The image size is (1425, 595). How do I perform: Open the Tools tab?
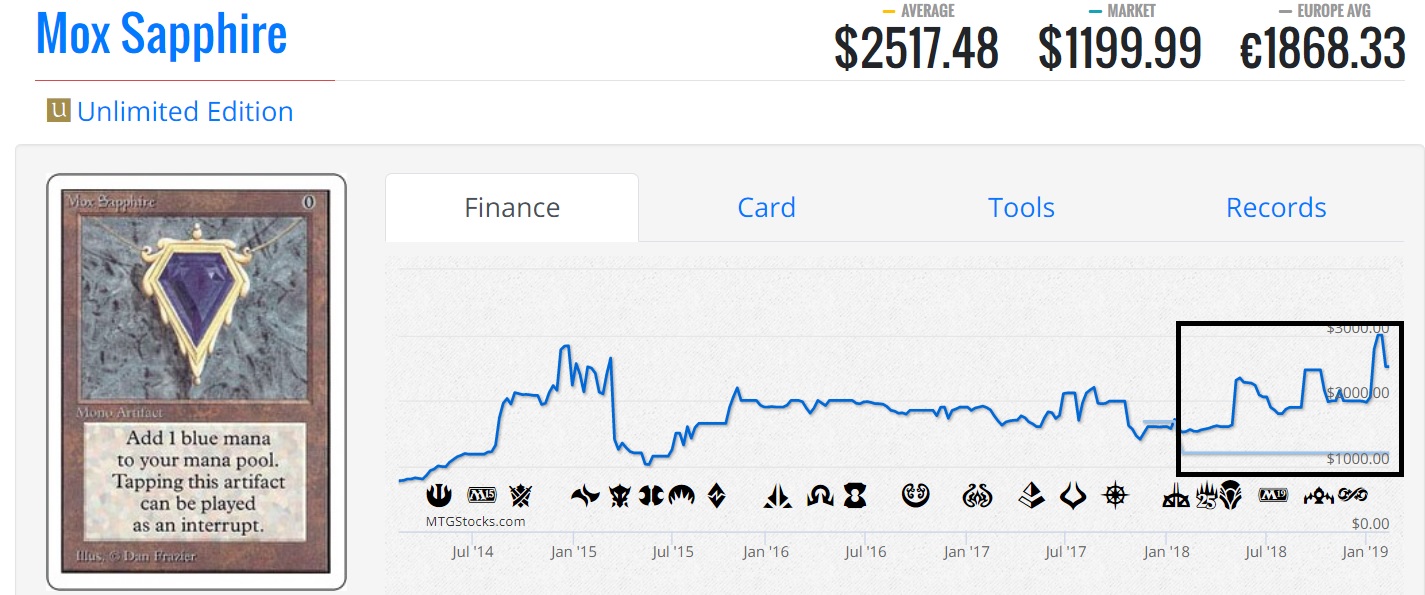coord(1021,208)
